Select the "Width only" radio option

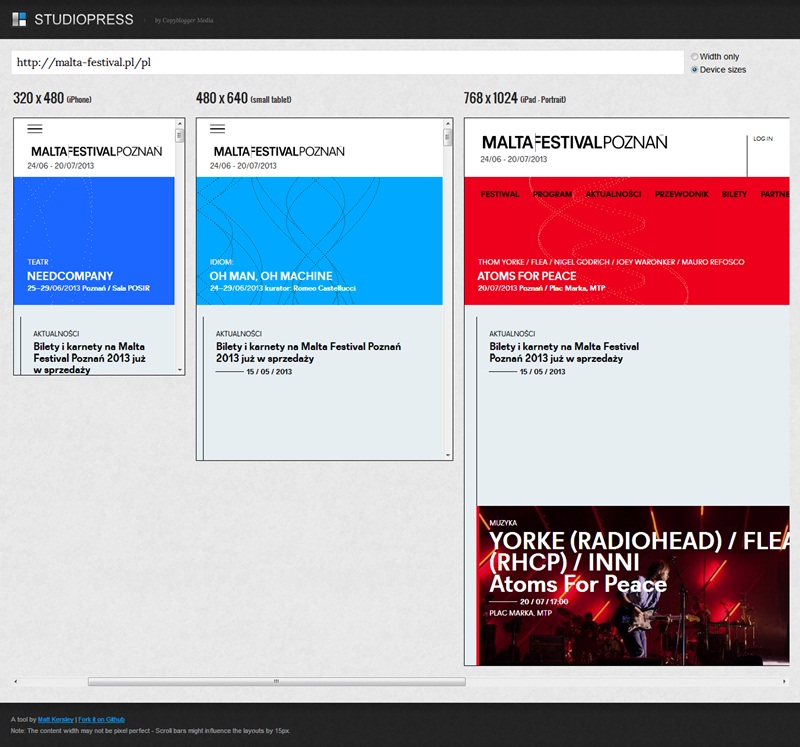click(x=695, y=57)
